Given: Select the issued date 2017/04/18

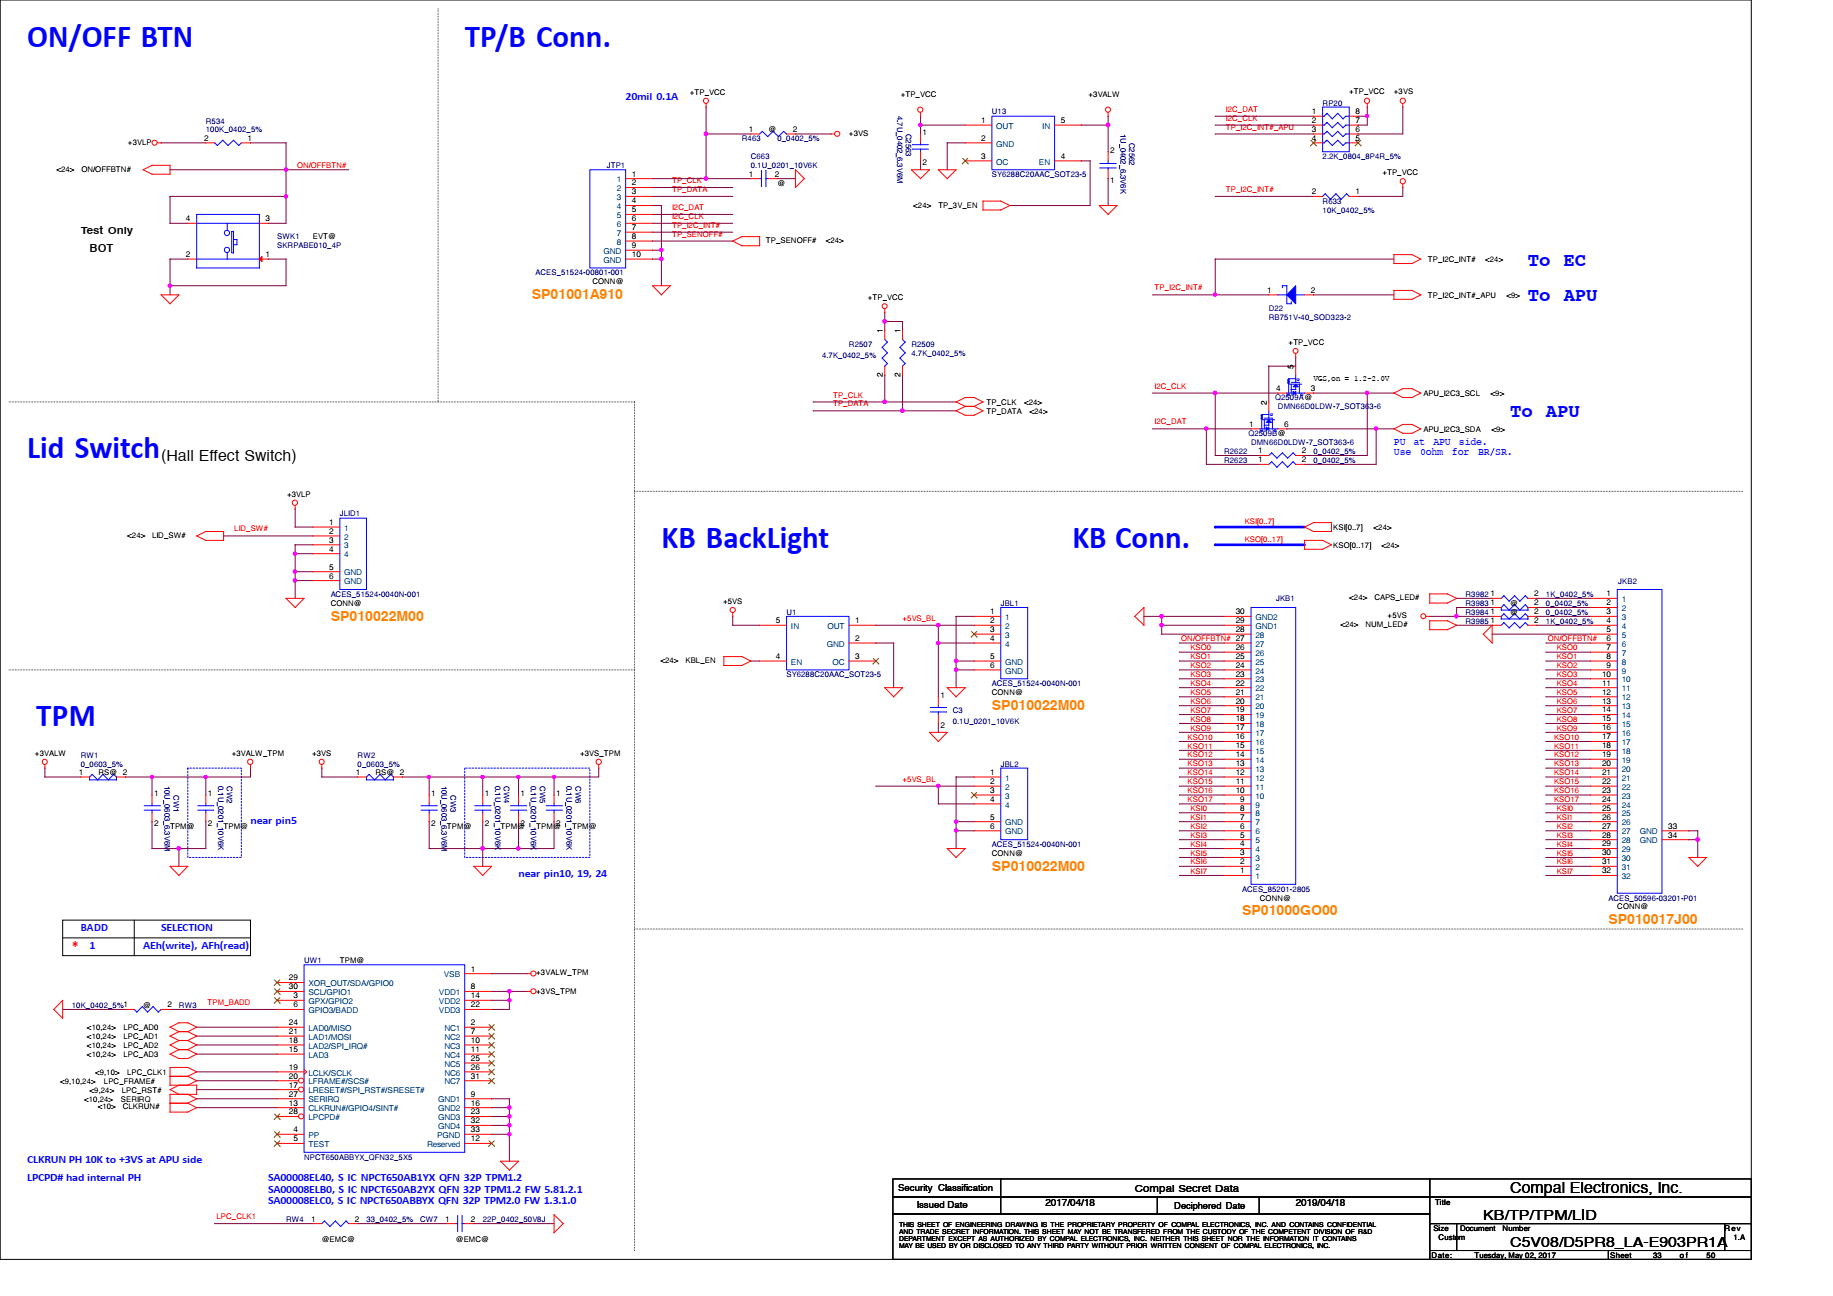Looking at the screenshot, I should click(x=1069, y=1203).
